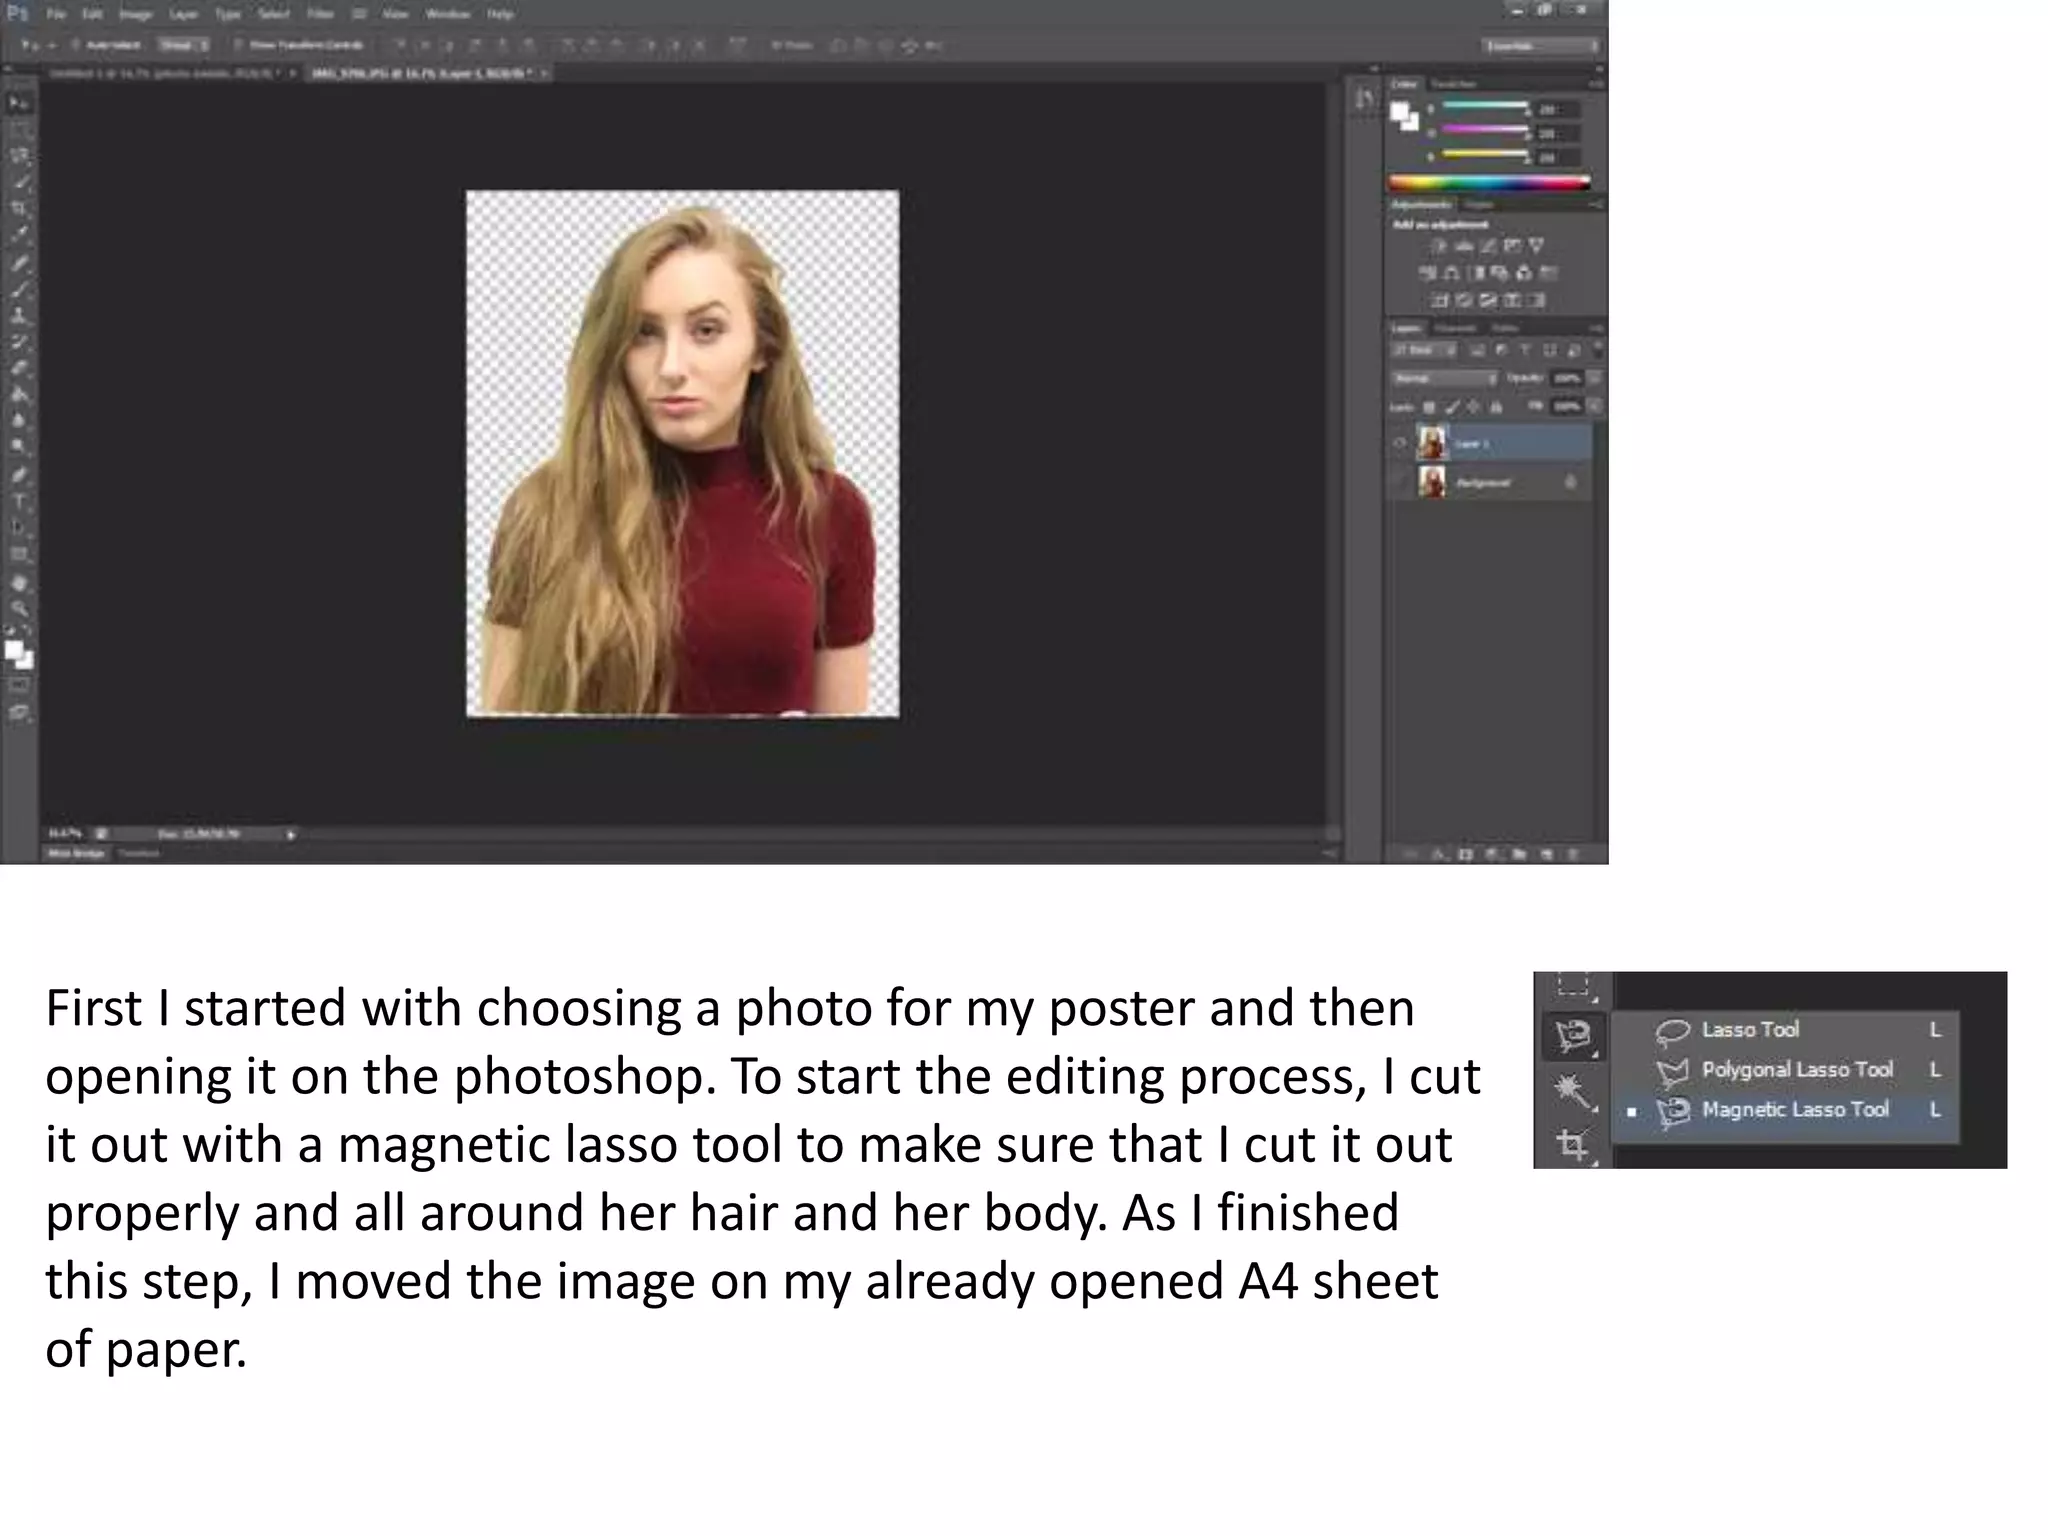Choose Polygonal Lasso Tool in the flyout
The image size is (2048, 1536).
[1796, 1070]
